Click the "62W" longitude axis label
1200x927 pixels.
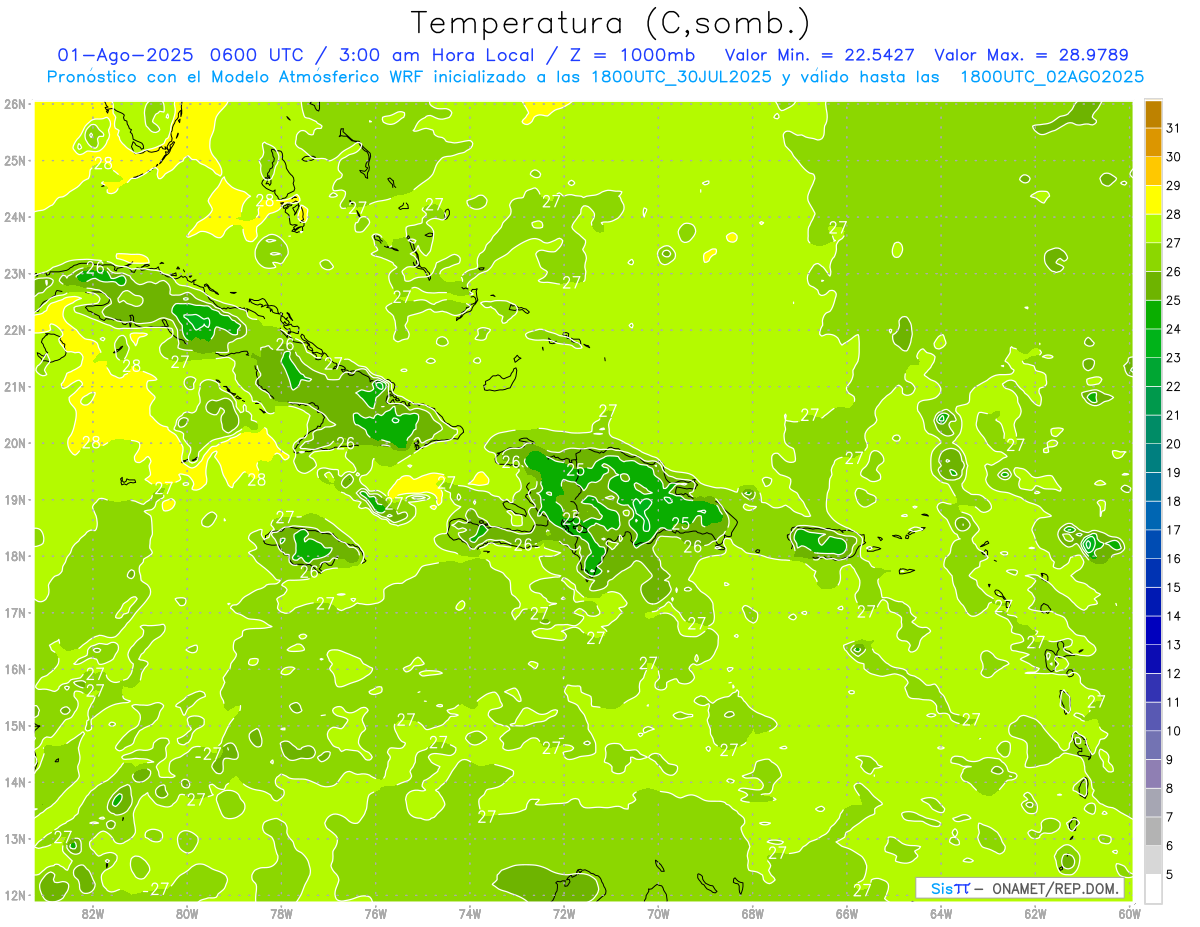(1035, 913)
